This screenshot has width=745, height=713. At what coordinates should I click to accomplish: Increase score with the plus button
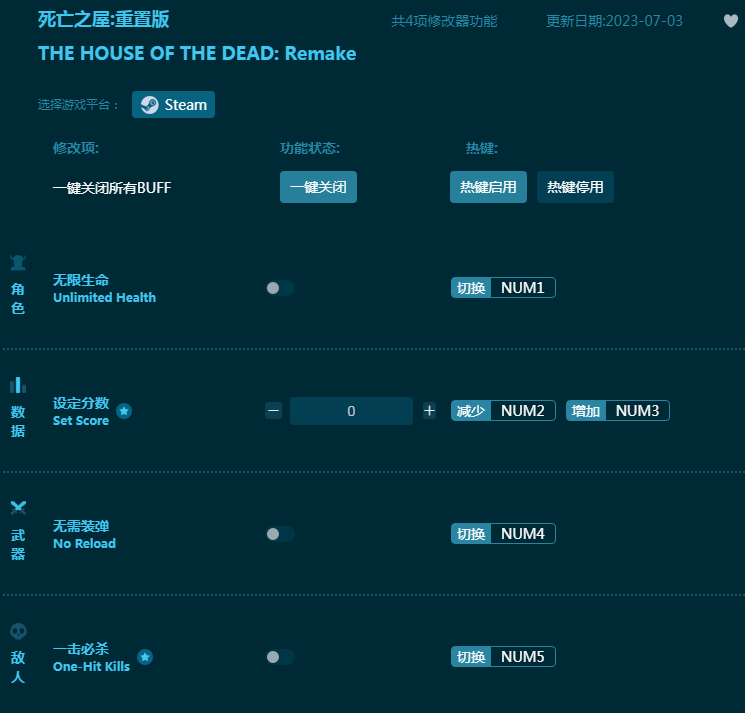coord(429,411)
